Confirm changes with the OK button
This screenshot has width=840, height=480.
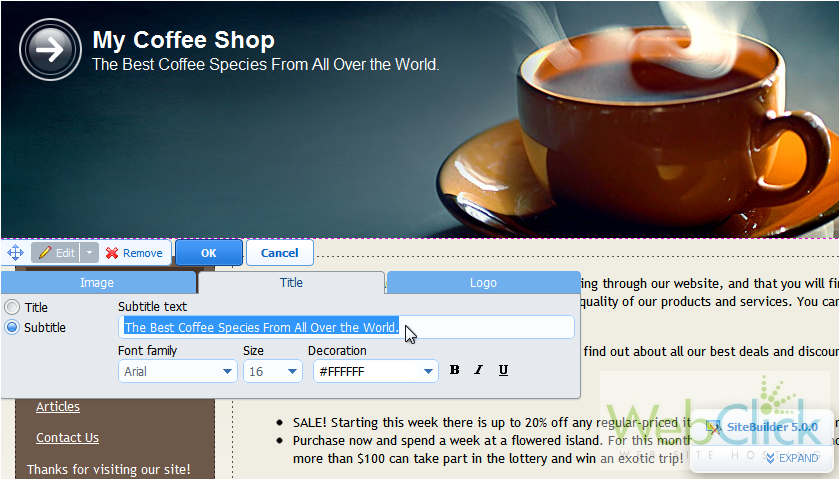tap(209, 253)
